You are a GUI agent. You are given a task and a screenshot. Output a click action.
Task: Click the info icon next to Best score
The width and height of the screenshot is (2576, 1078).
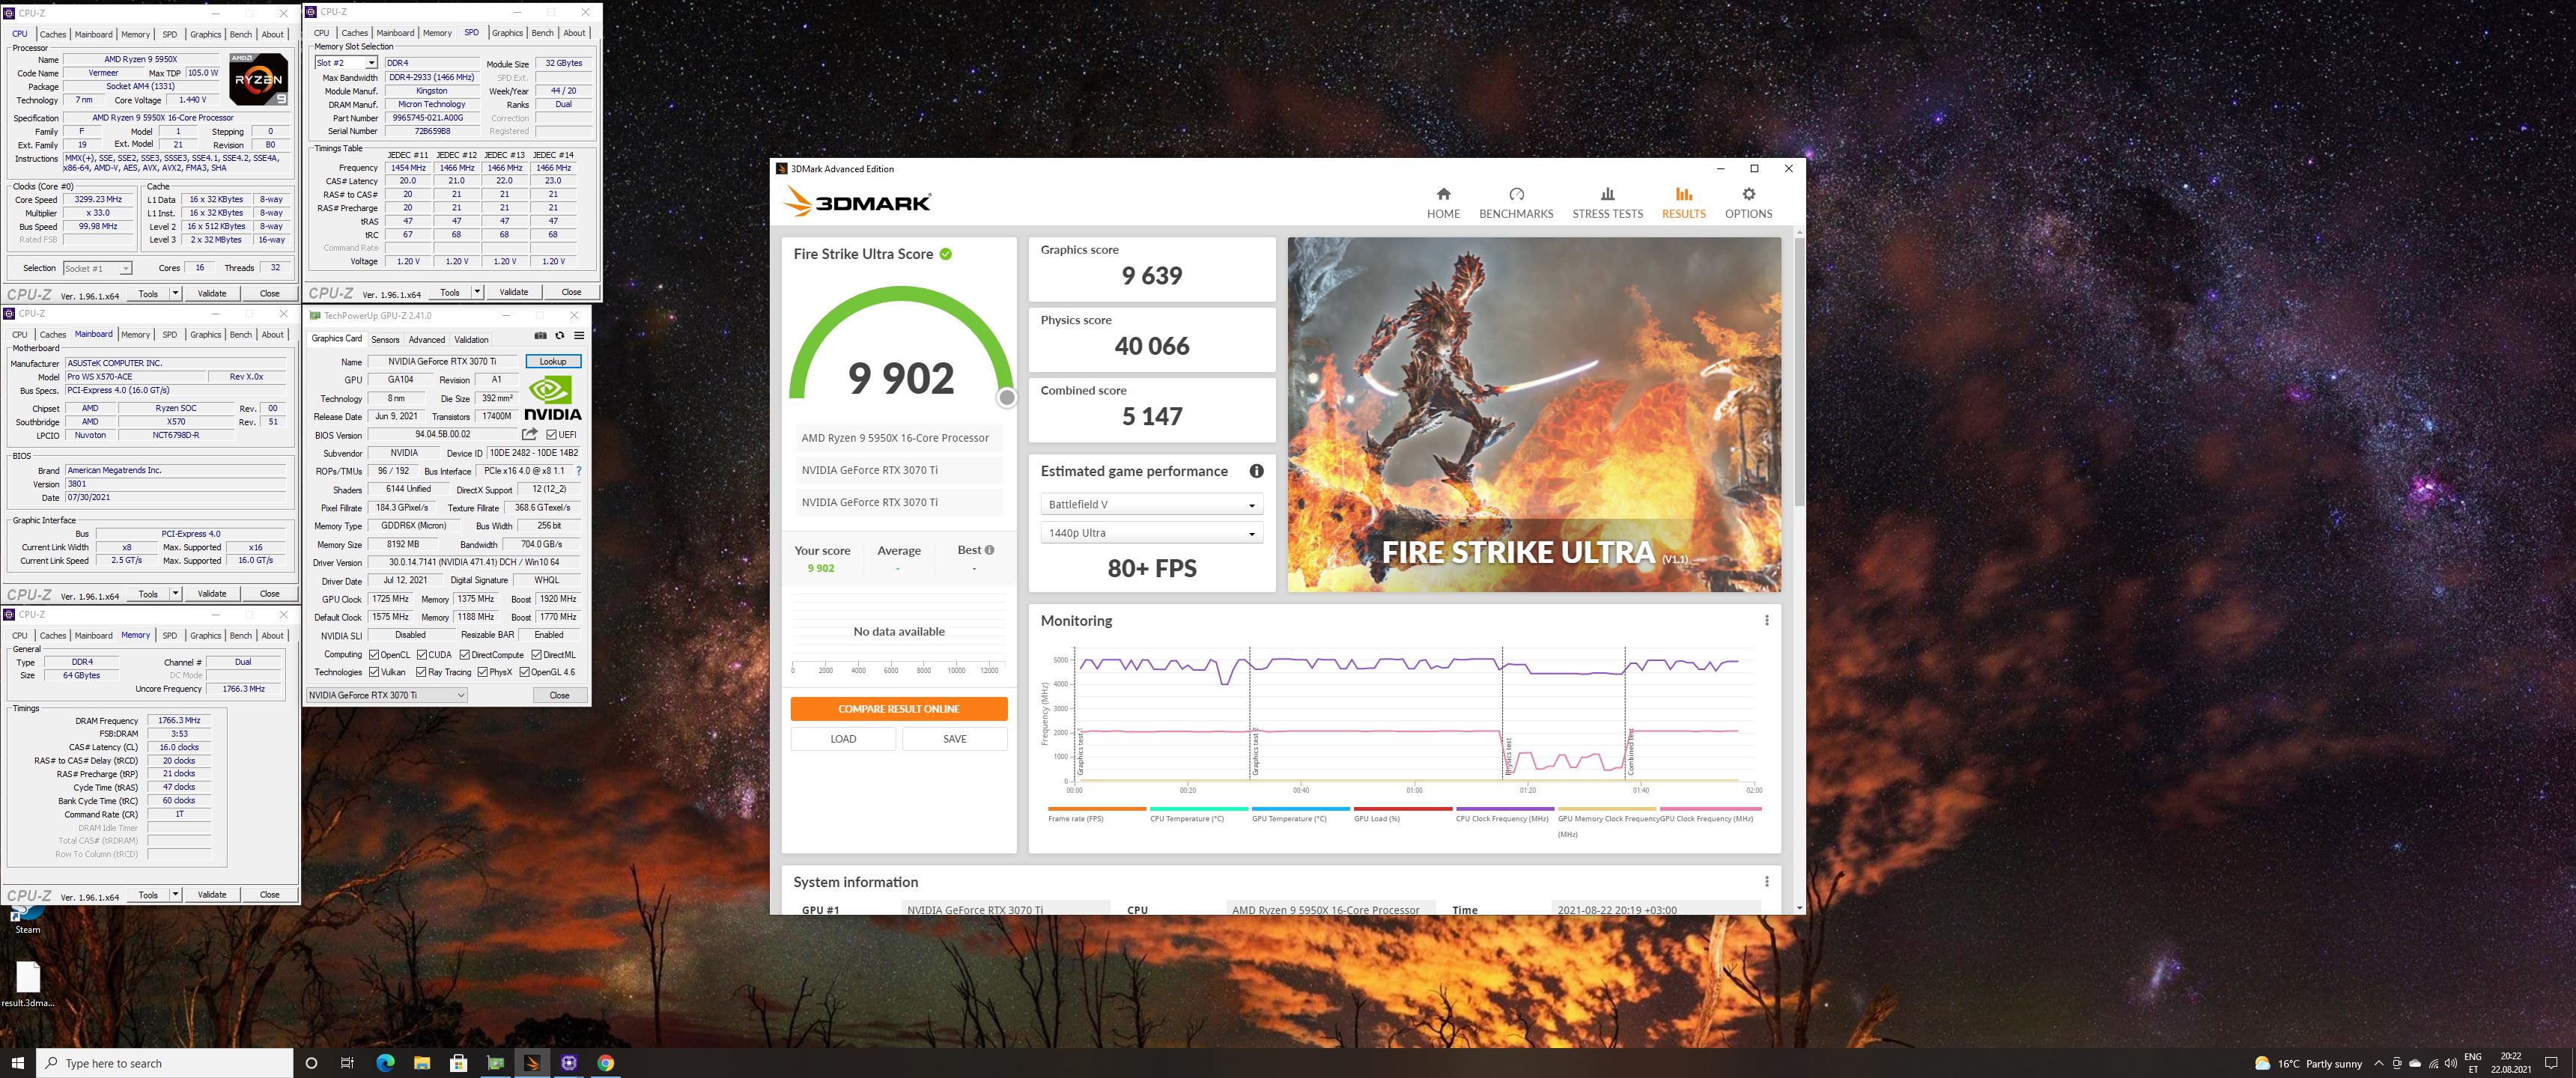(989, 550)
